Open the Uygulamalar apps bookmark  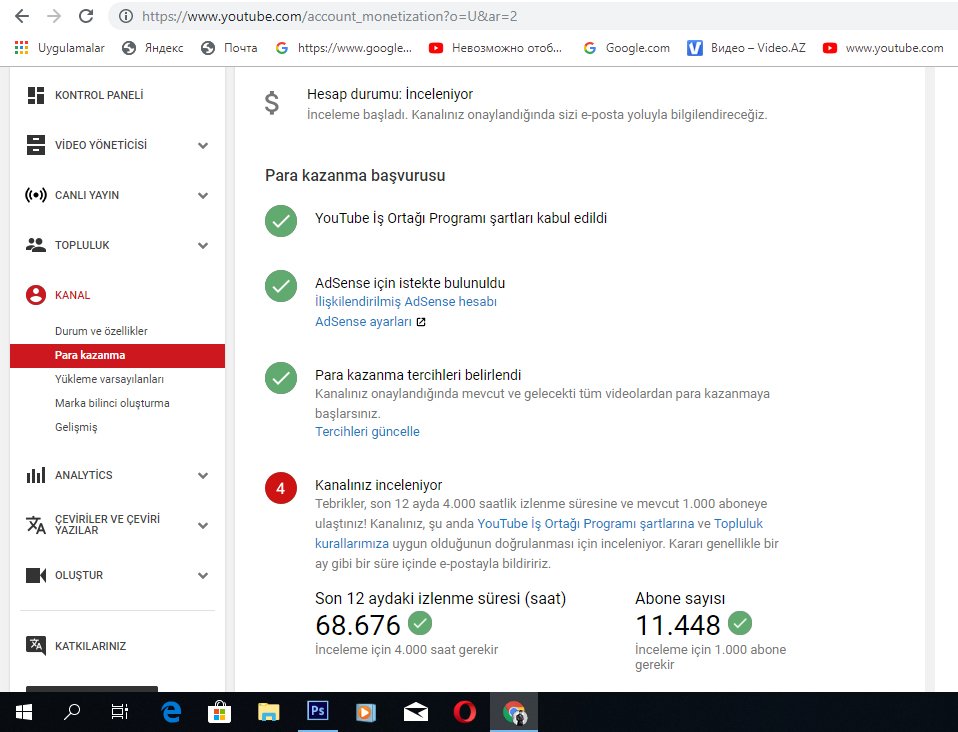[59, 48]
